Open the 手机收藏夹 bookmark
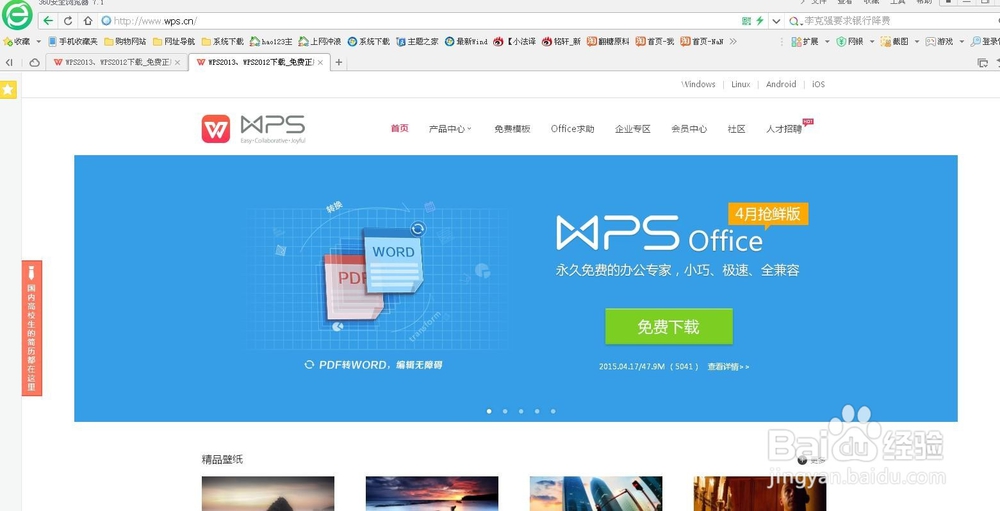The height and width of the screenshot is (511, 1000). 73,41
